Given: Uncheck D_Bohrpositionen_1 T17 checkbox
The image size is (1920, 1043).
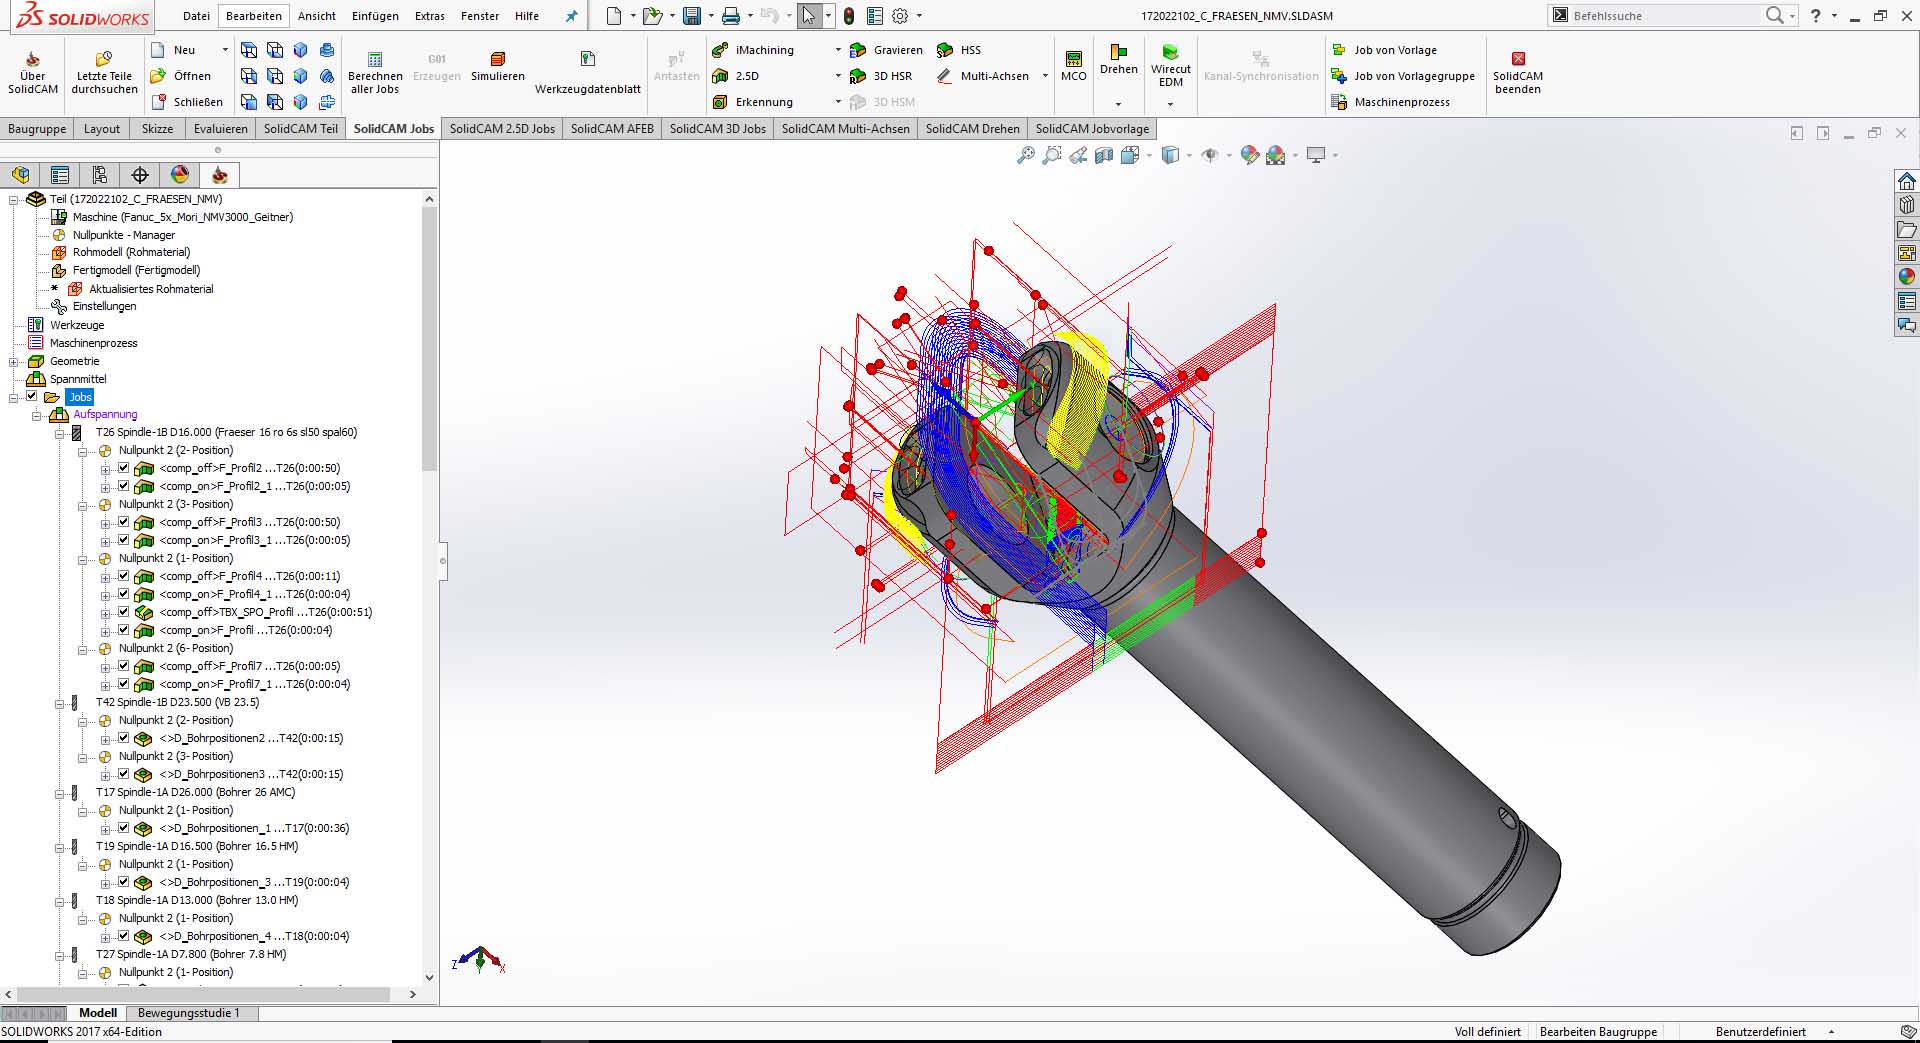Looking at the screenshot, I should pos(124,828).
